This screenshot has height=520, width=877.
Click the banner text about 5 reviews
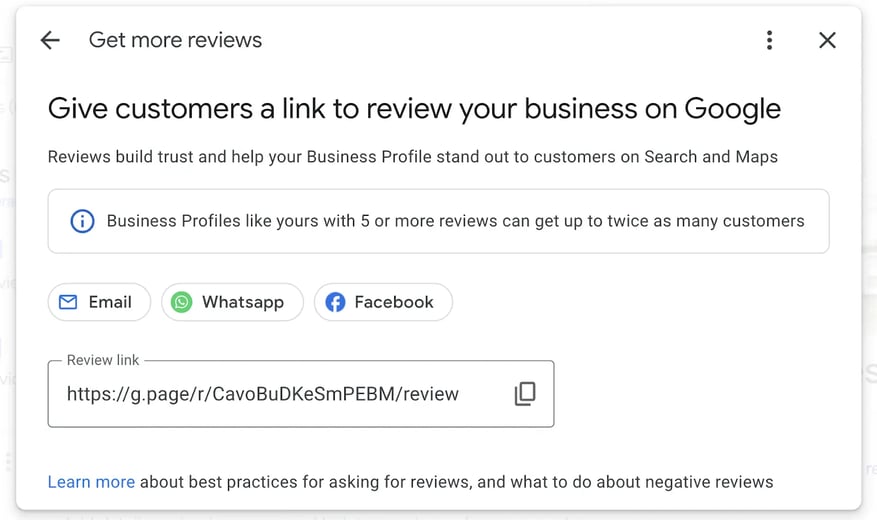click(455, 221)
